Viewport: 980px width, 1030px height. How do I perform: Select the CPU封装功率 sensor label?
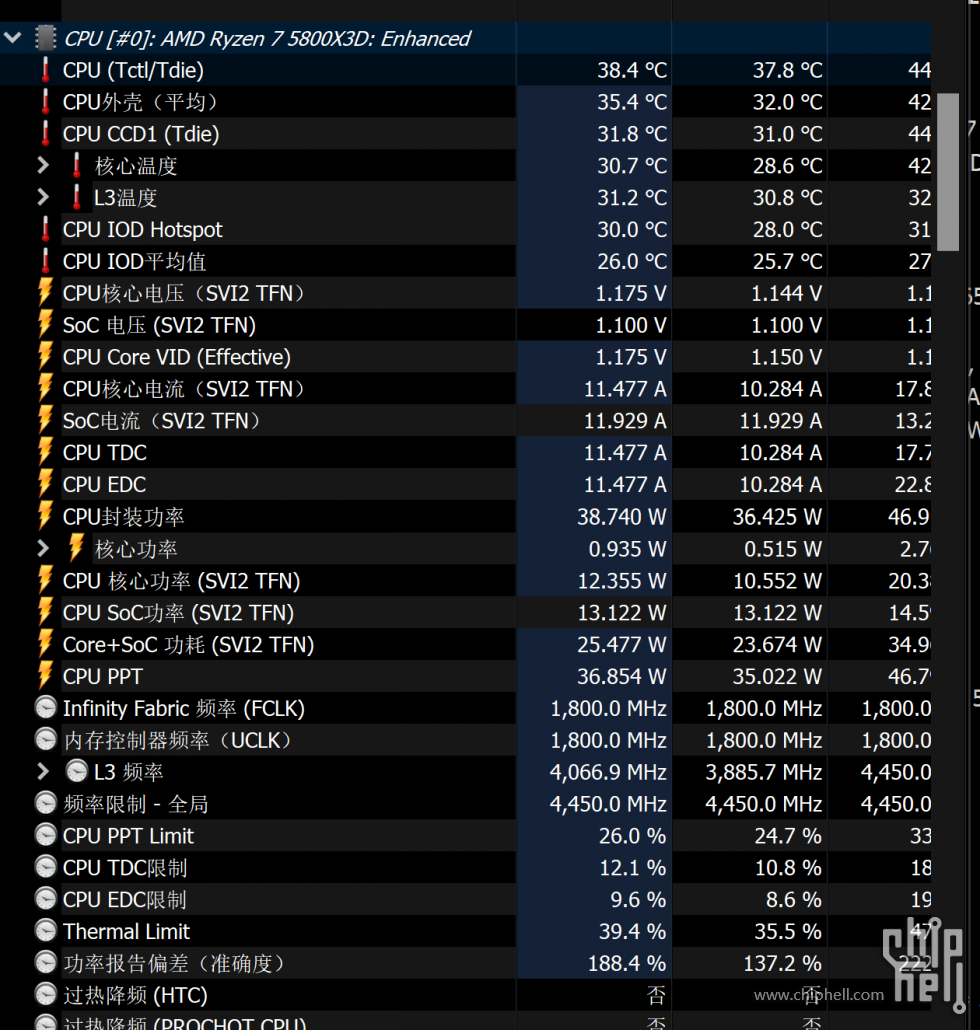tap(123, 517)
